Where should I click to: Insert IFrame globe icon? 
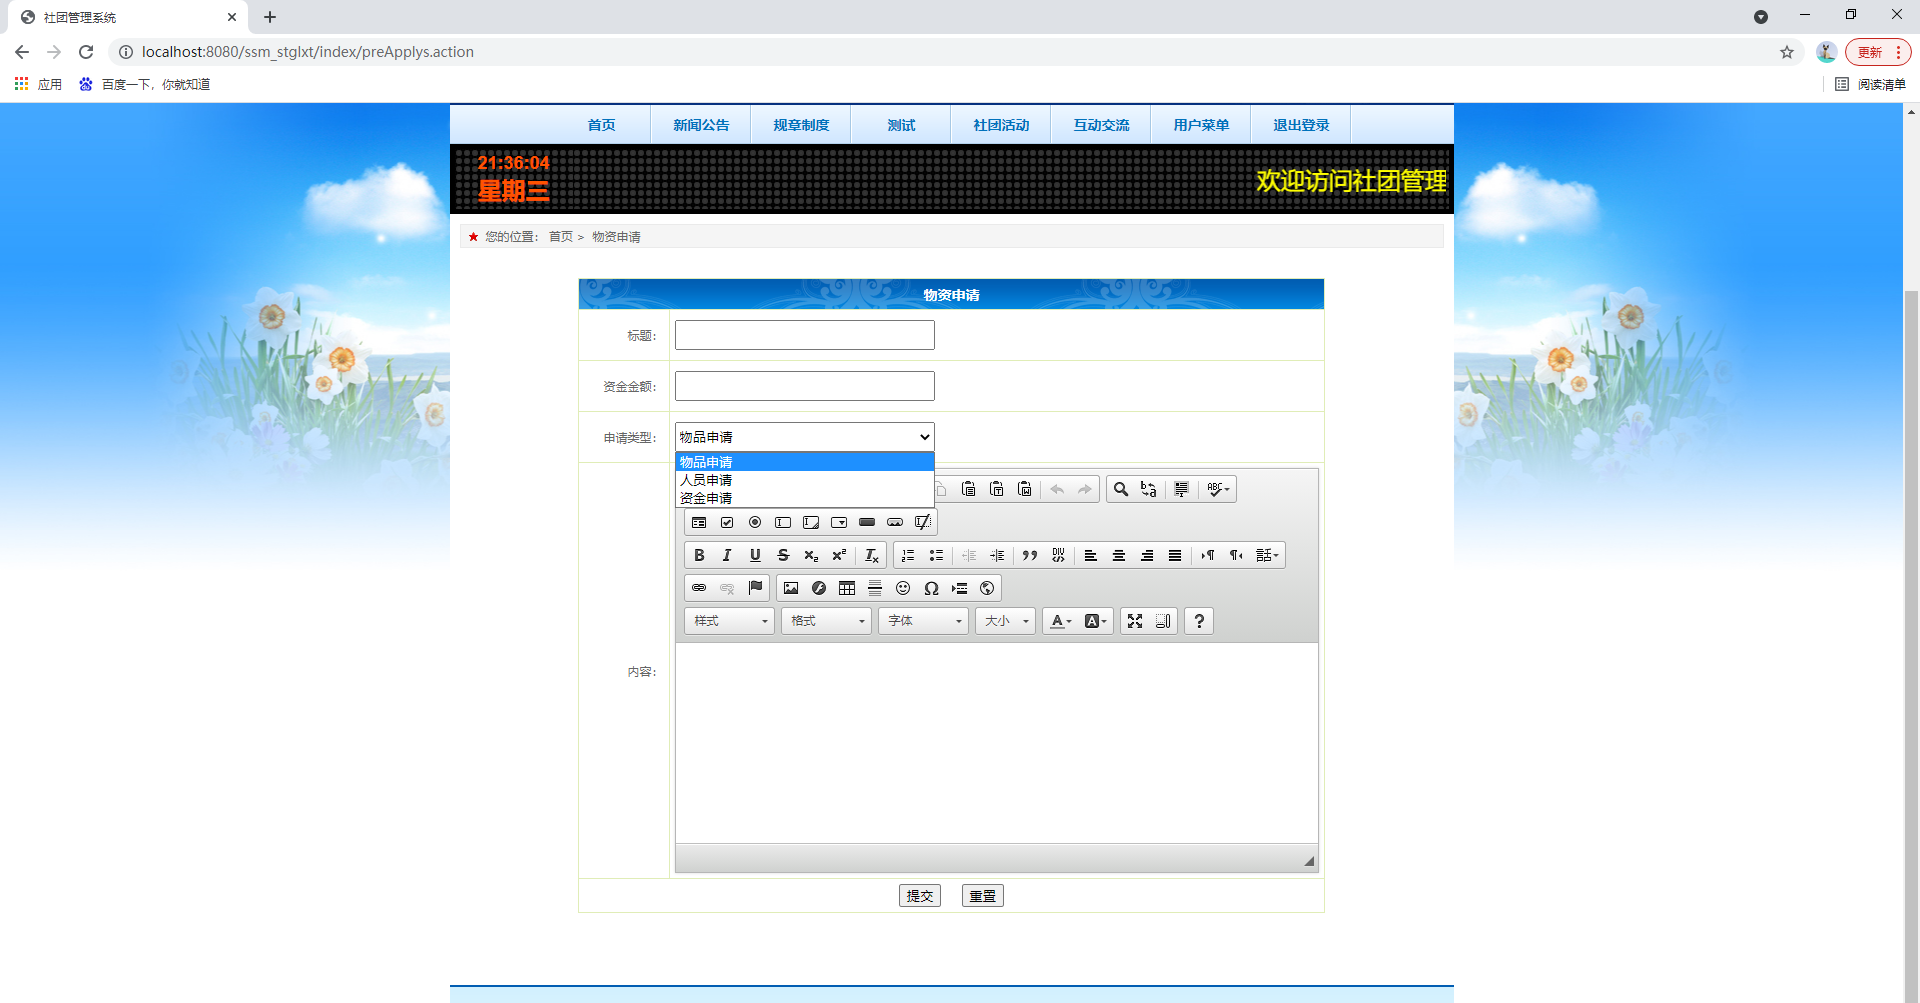pos(987,588)
